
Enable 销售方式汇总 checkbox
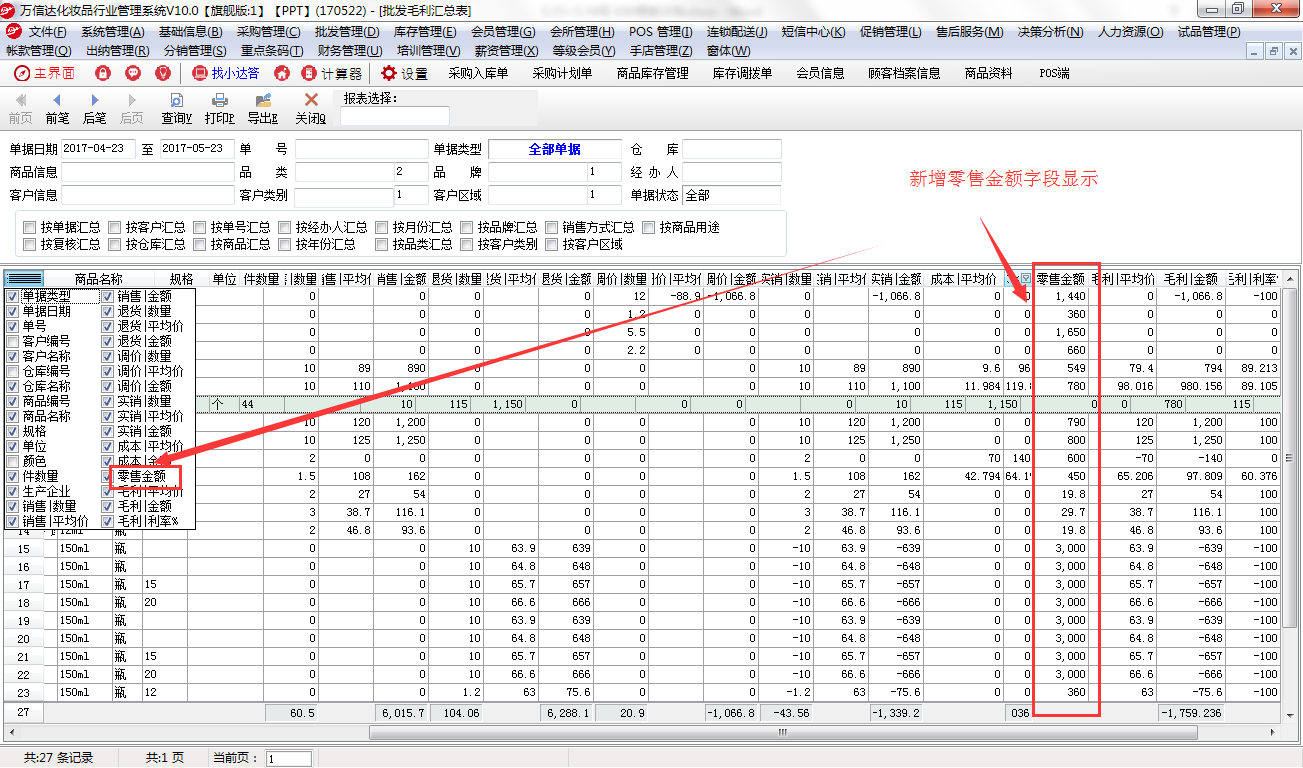click(x=552, y=227)
